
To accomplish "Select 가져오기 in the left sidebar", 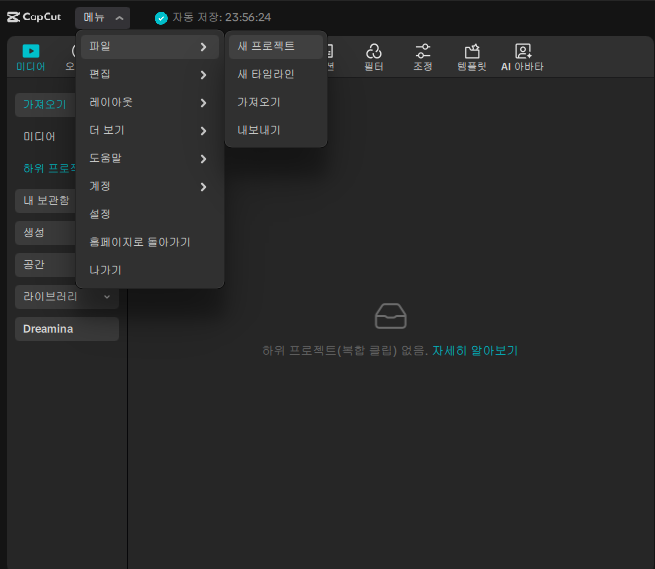I will [45, 104].
